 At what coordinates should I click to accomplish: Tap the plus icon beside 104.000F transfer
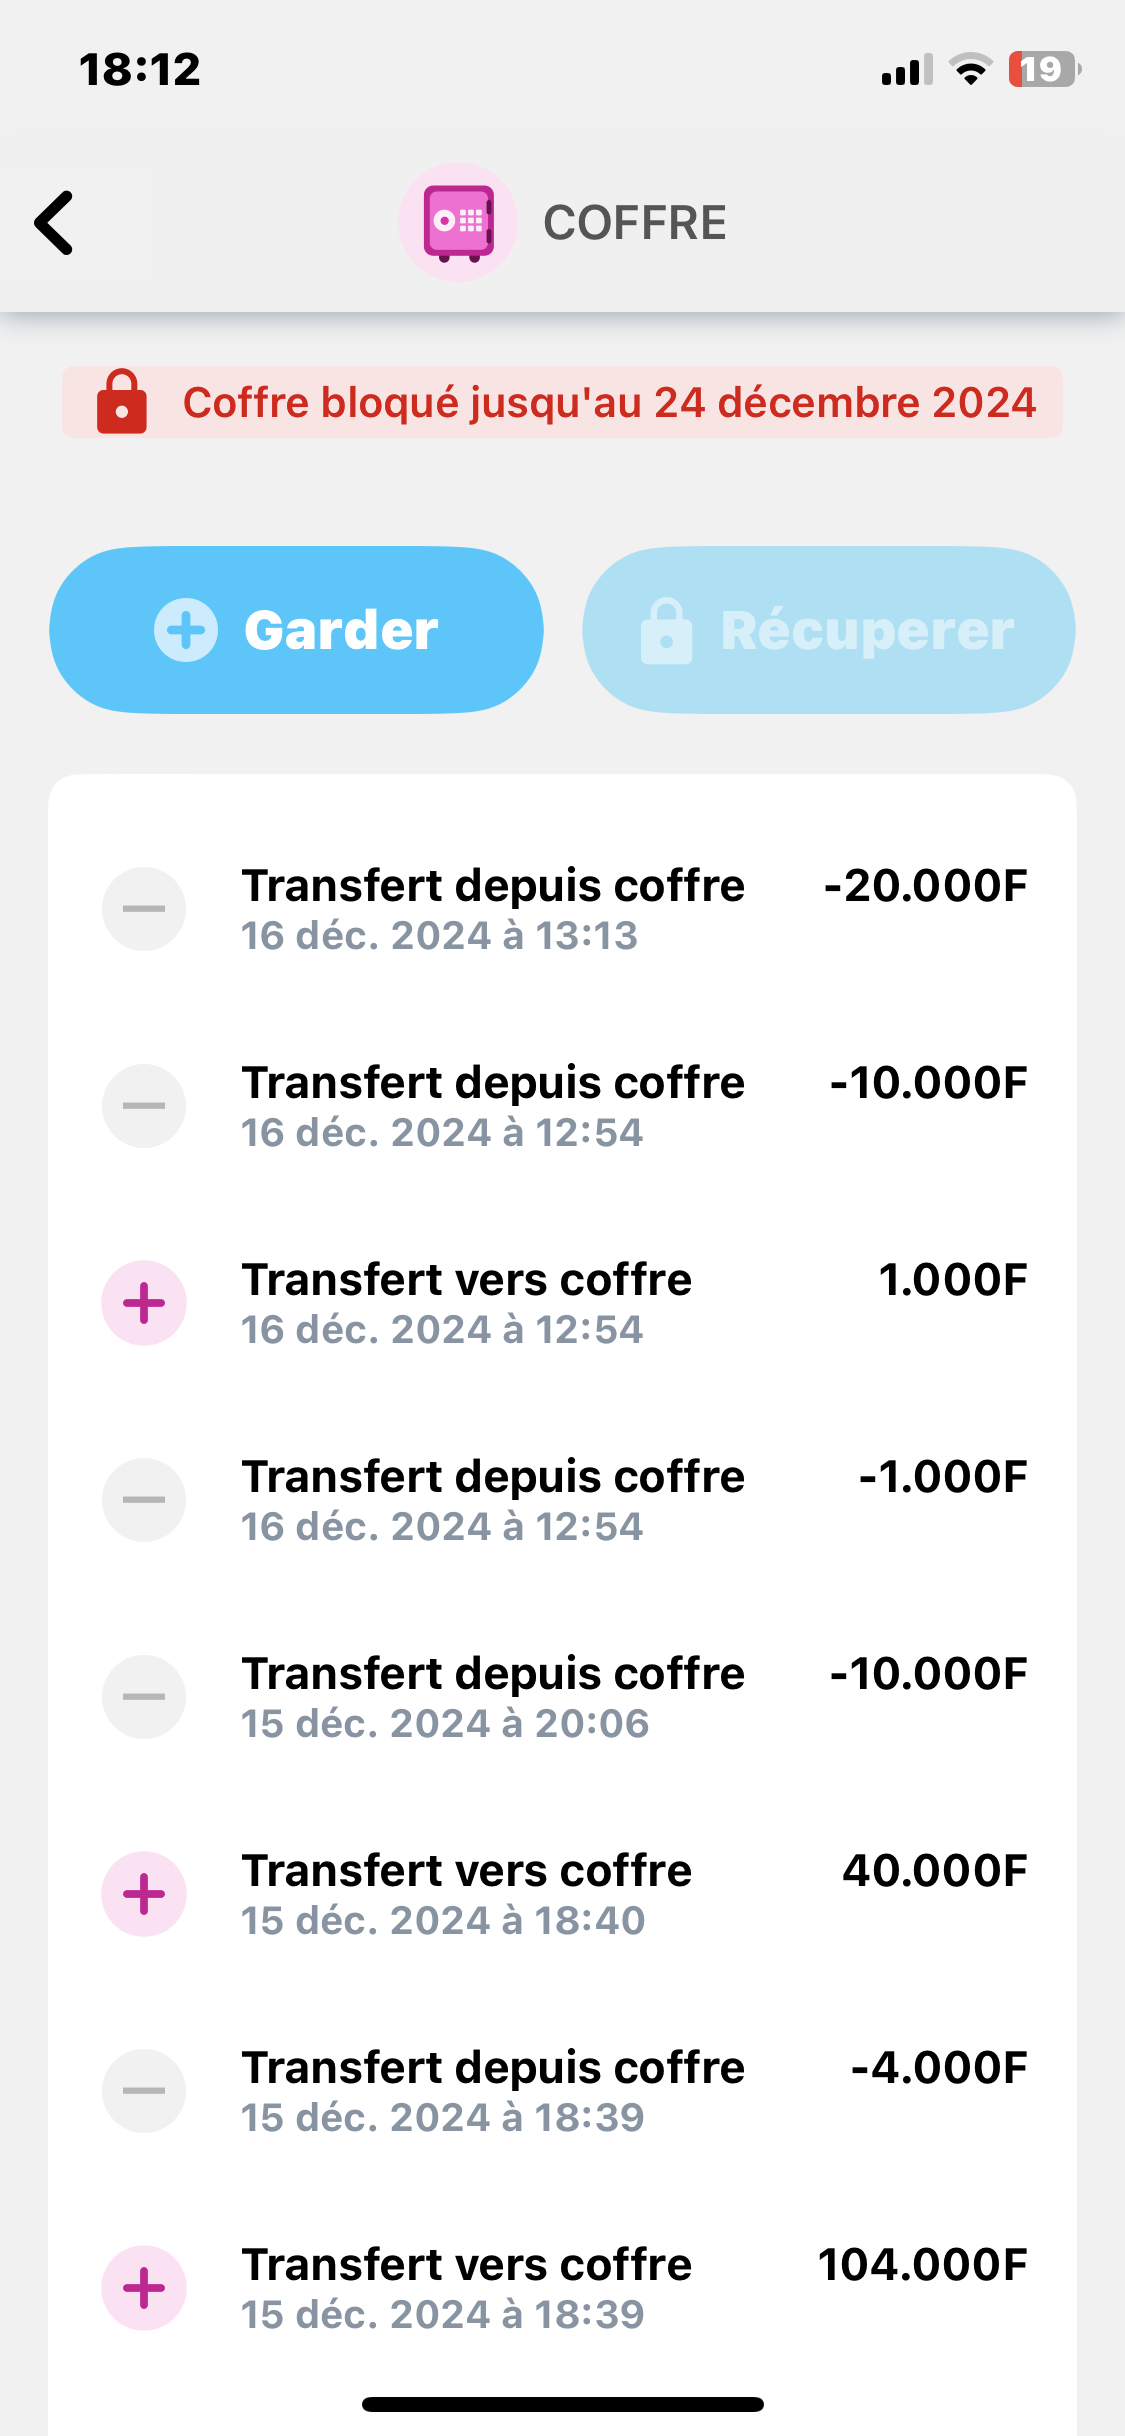coord(144,2288)
